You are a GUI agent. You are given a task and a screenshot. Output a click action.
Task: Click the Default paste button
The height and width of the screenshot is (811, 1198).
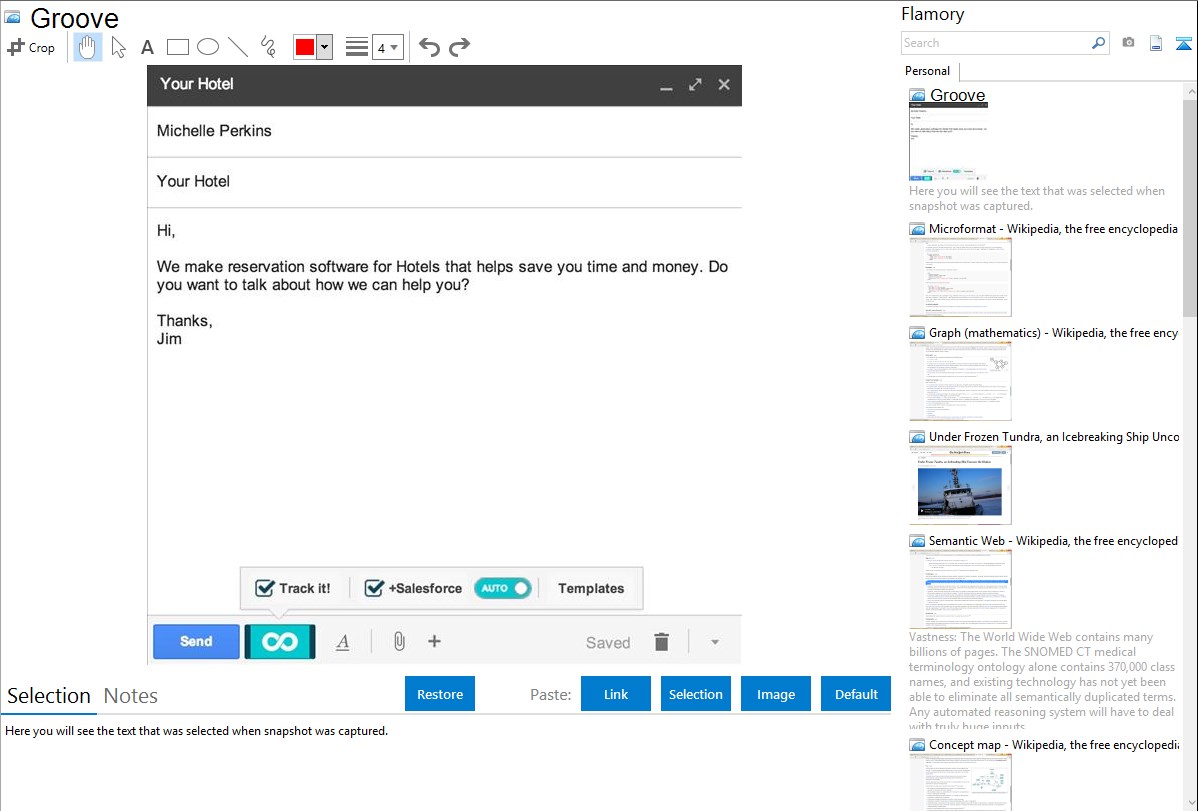[x=856, y=694]
